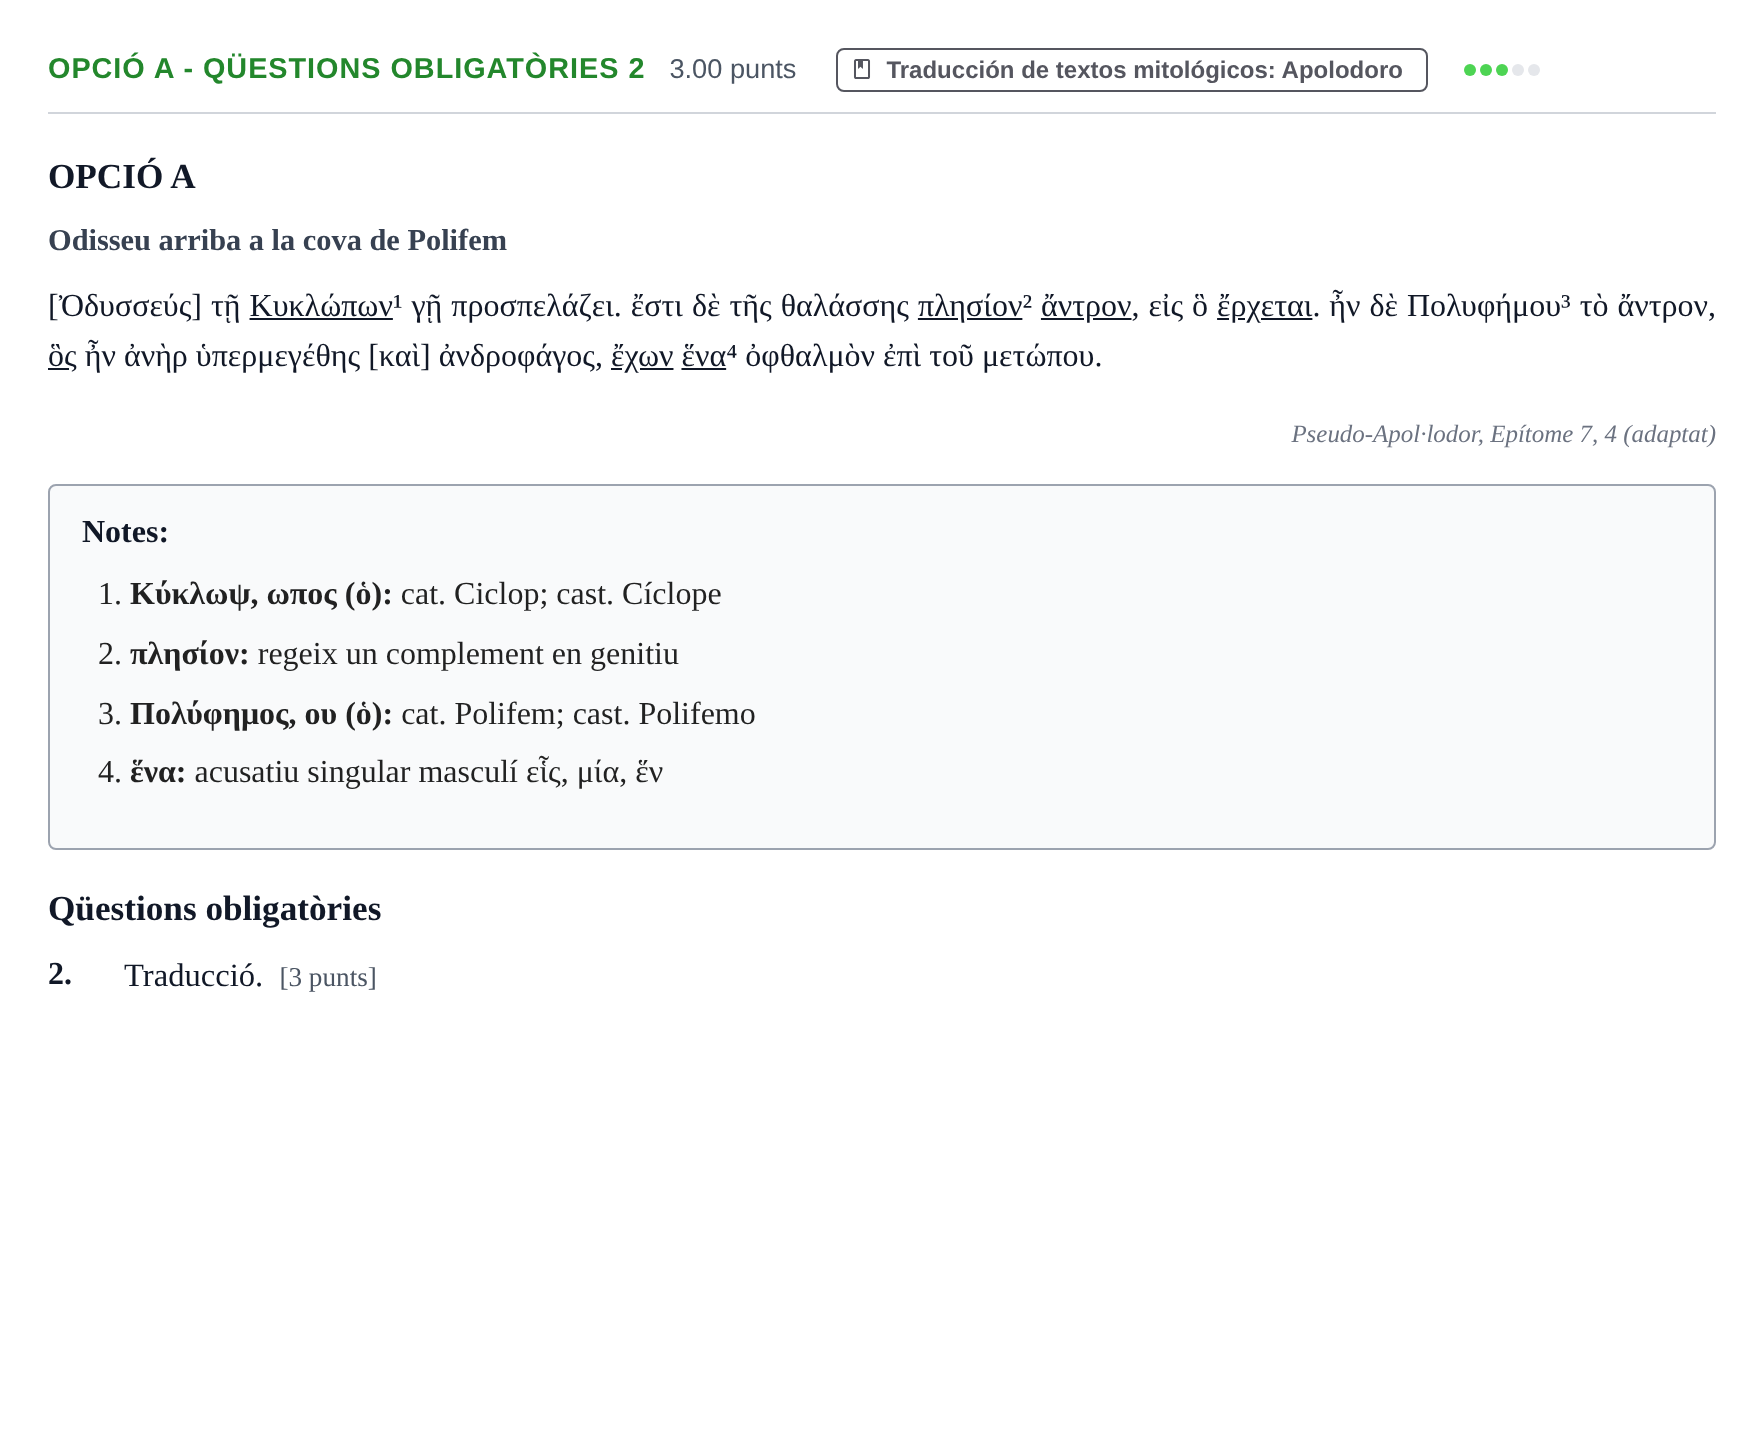Click the book icon in the topic tag

click(x=862, y=70)
